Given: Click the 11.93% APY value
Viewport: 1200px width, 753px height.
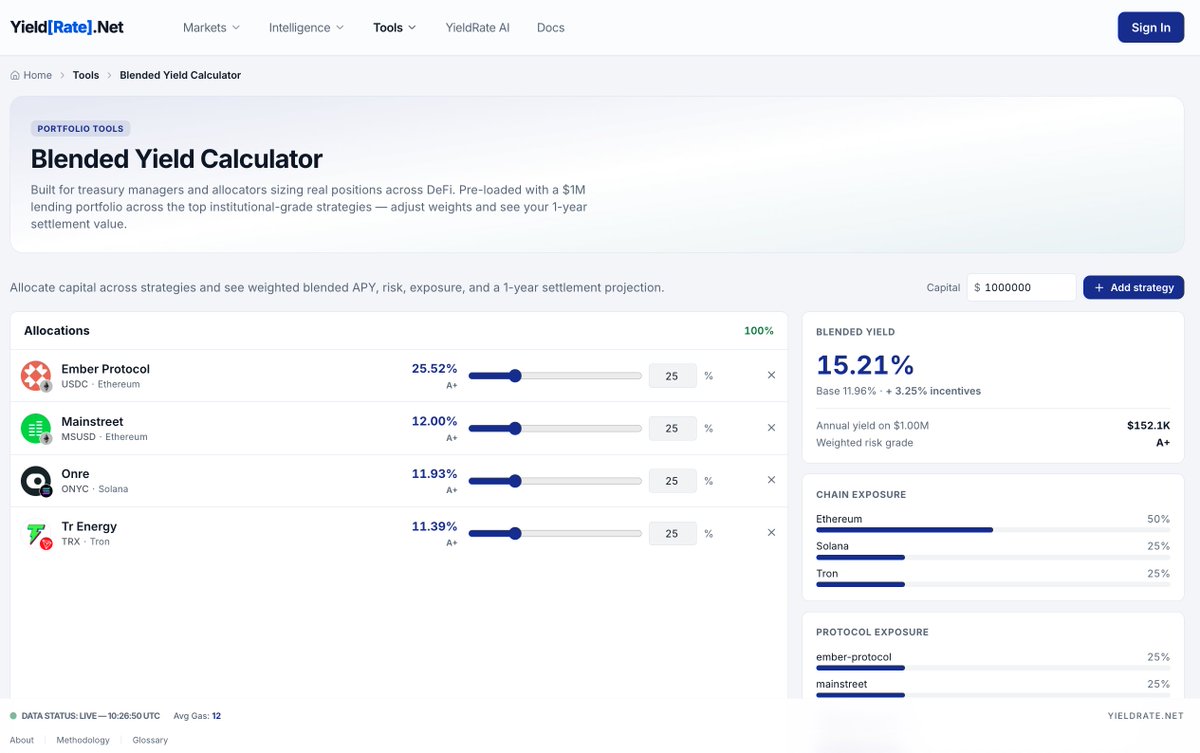Looking at the screenshot, I should tap(434, 474).
